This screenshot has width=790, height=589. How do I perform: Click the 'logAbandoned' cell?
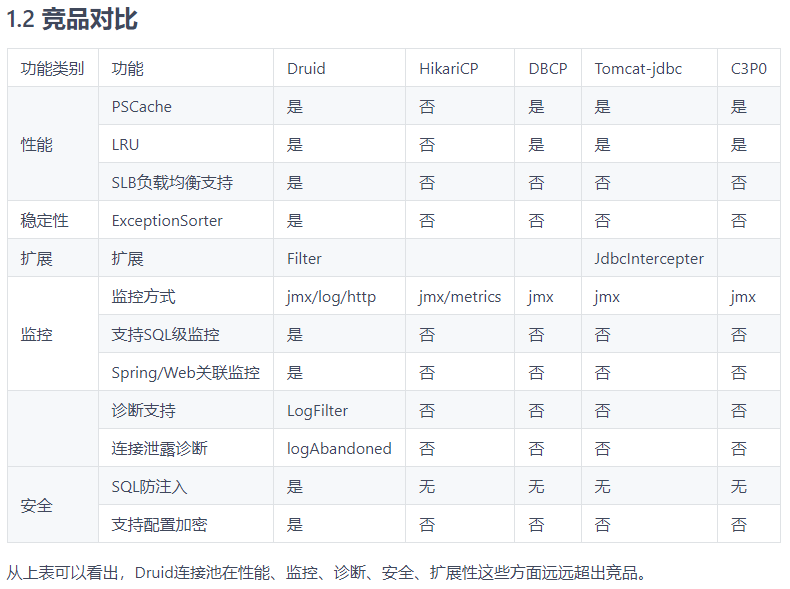click(x=339, y=448)
